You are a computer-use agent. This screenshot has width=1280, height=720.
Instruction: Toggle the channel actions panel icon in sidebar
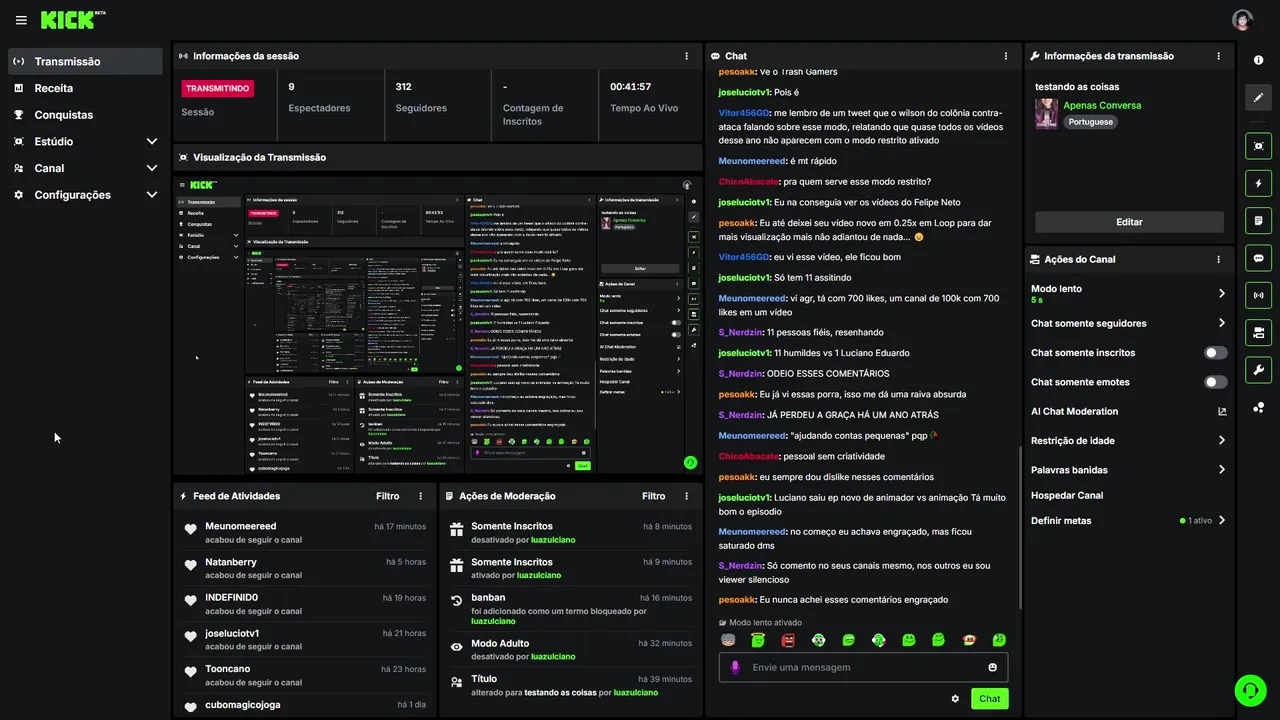[x=1258, y=332]
